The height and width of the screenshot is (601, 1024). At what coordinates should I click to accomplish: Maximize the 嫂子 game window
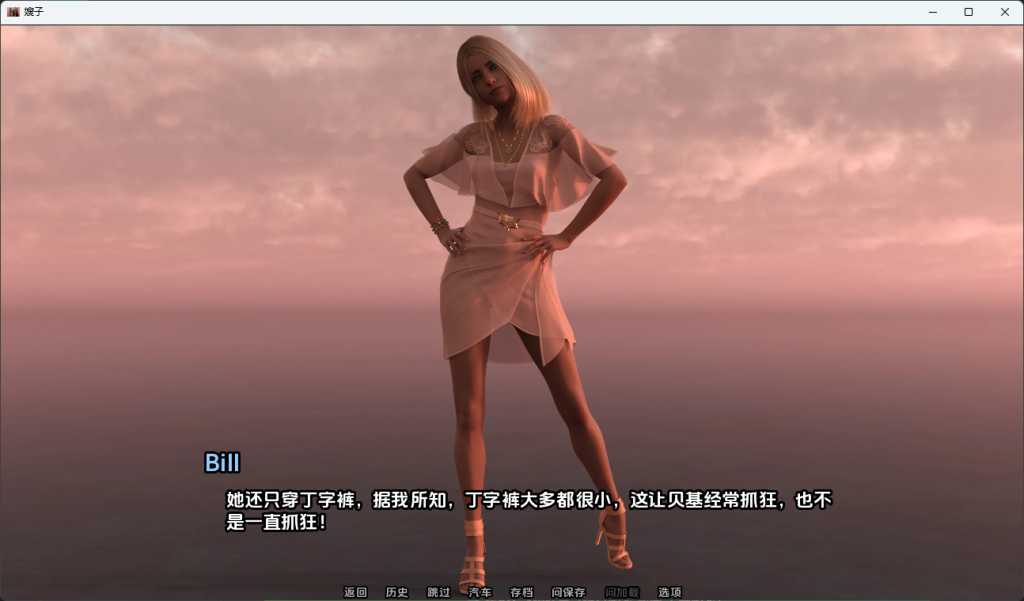968,12
